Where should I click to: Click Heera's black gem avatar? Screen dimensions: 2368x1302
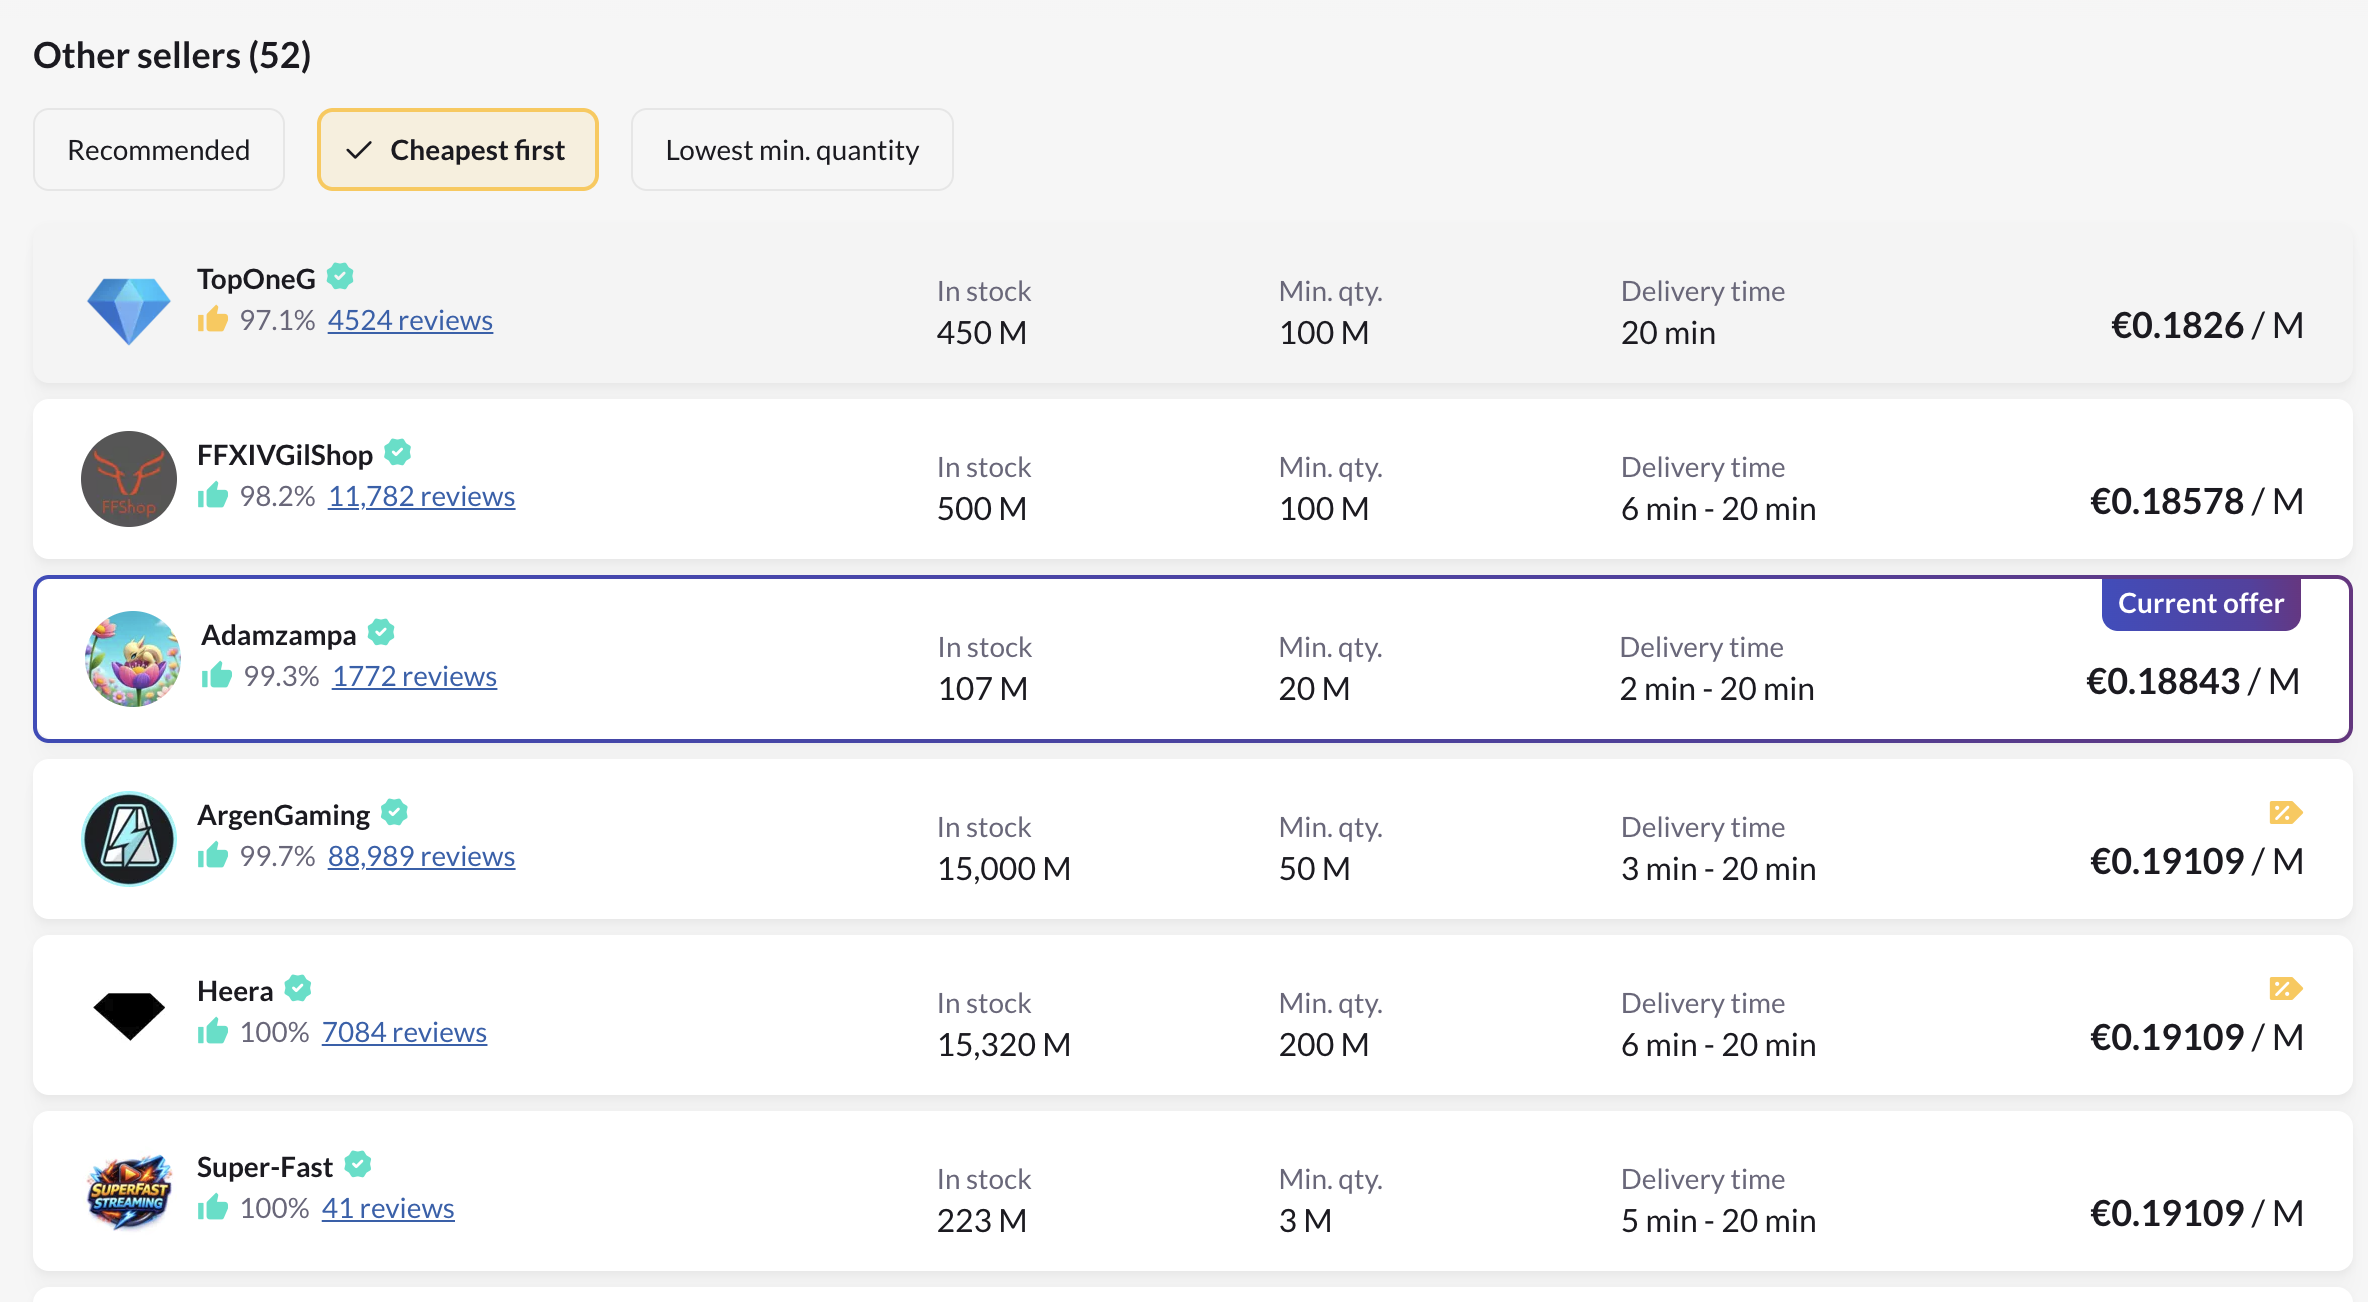tap(129, 1015)
